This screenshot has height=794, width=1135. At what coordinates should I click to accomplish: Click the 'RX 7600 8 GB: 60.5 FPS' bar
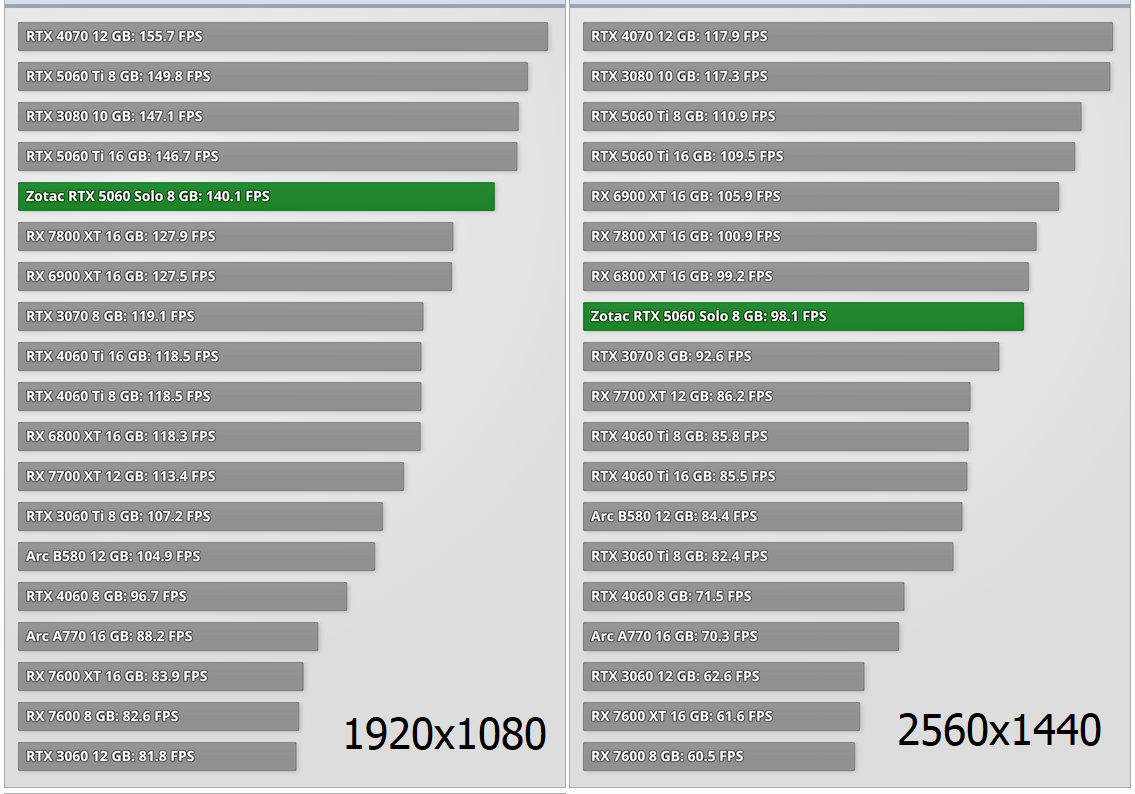(719, 756)
